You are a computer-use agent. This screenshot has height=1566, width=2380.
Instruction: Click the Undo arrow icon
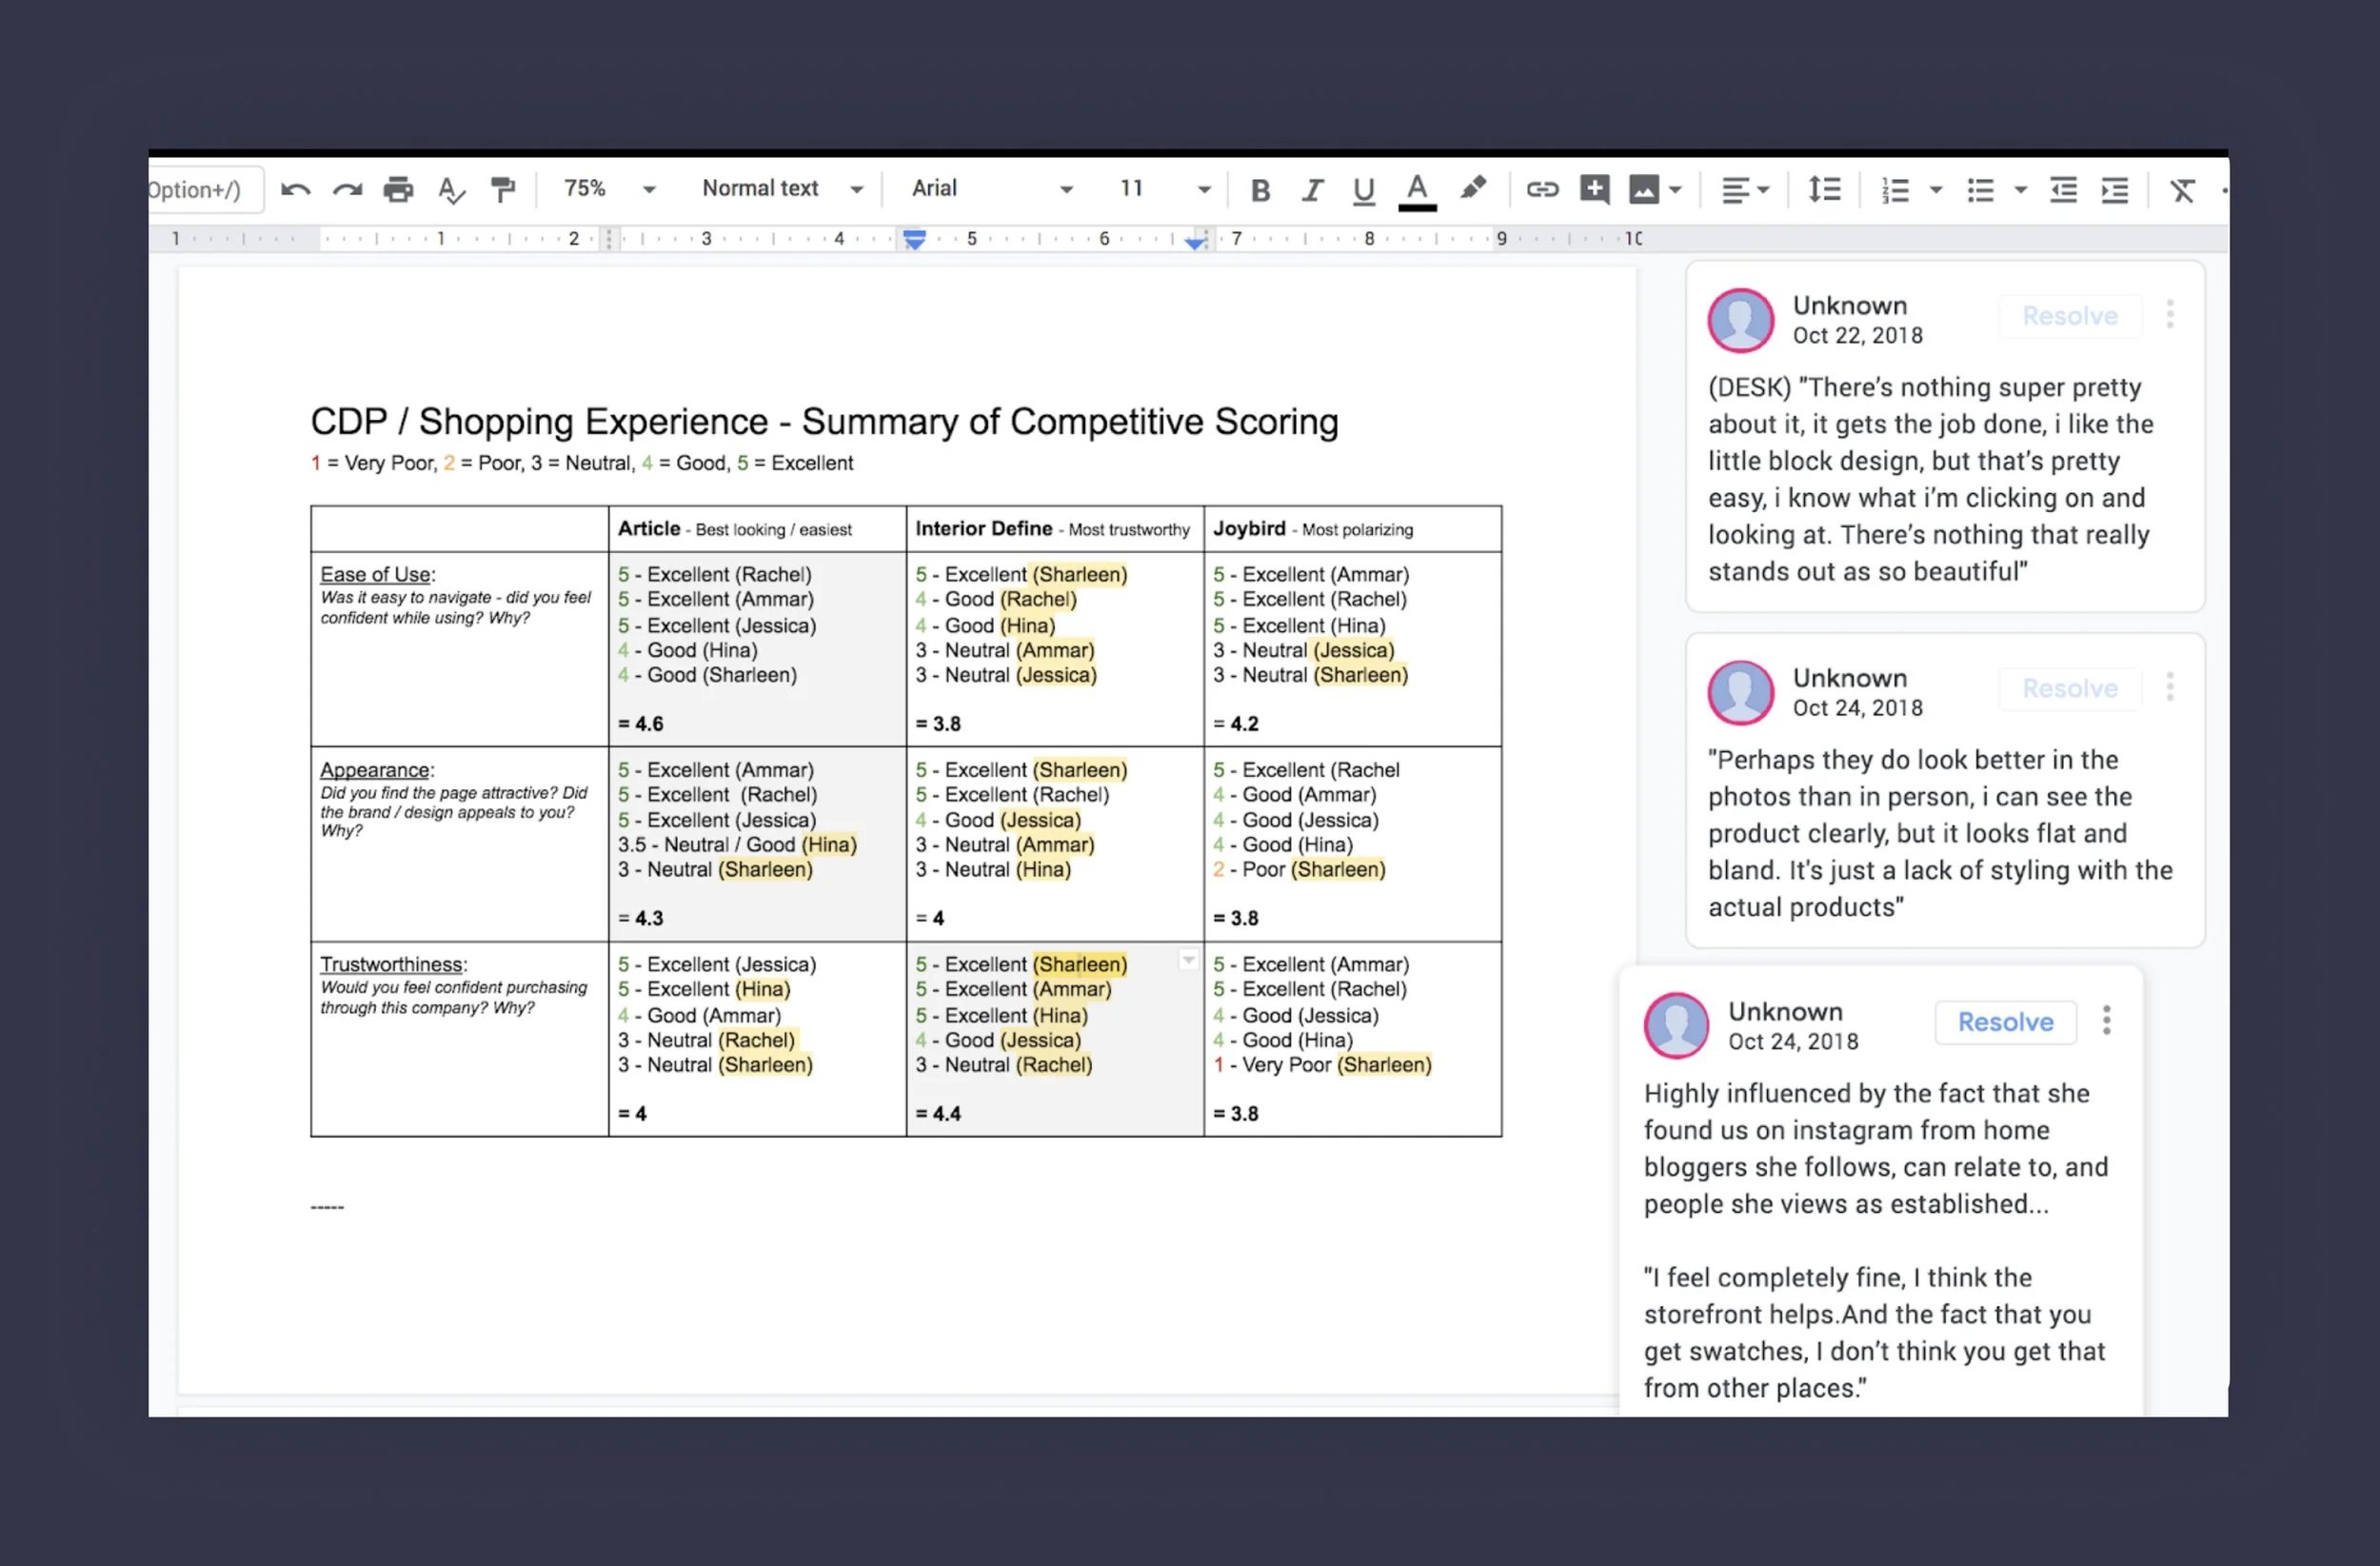pos(295,190)
